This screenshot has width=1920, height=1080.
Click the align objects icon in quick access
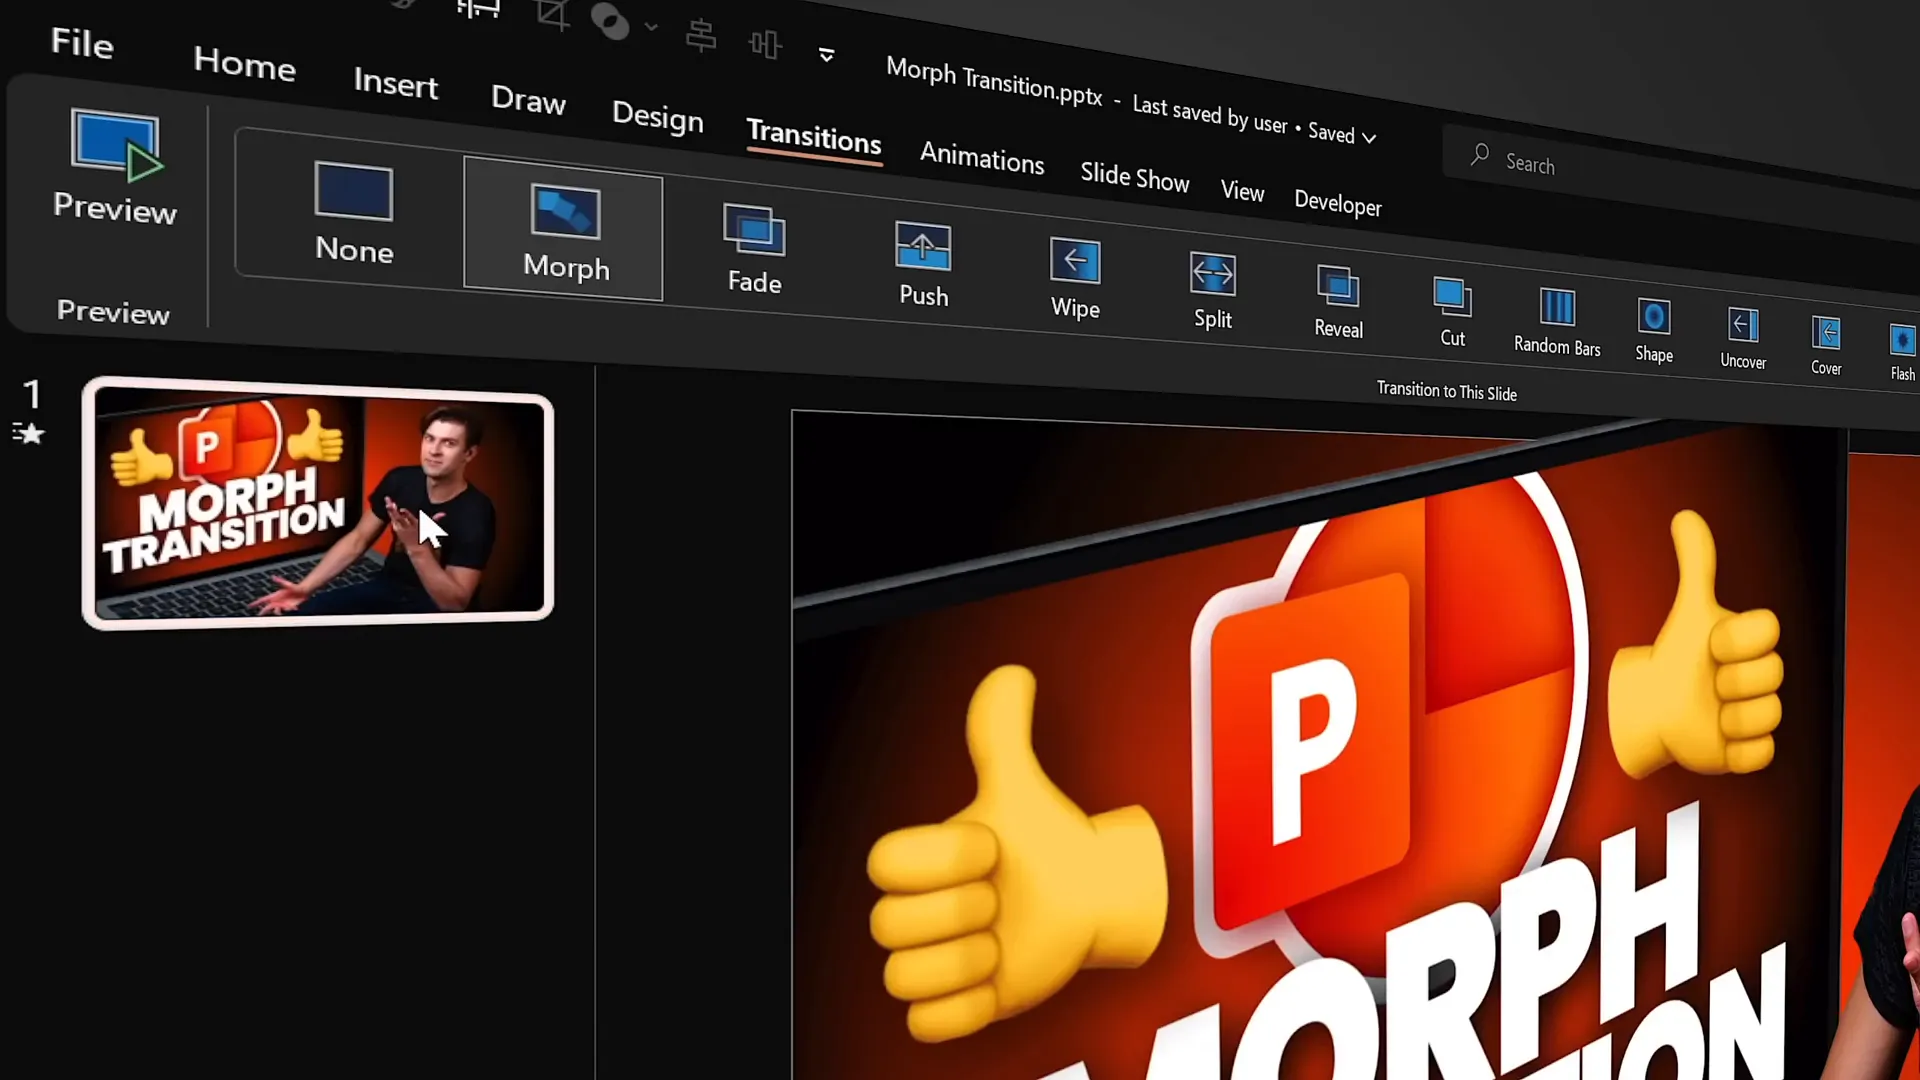coord(701,36)
